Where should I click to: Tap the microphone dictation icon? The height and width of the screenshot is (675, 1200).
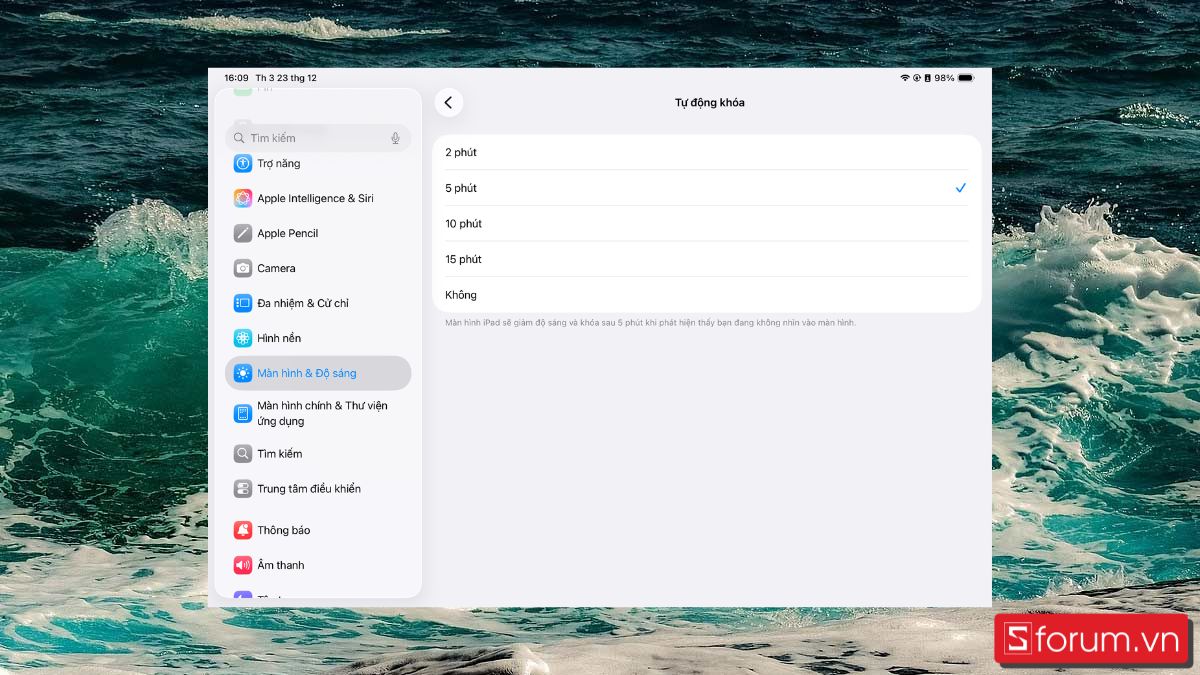[395, 138]
